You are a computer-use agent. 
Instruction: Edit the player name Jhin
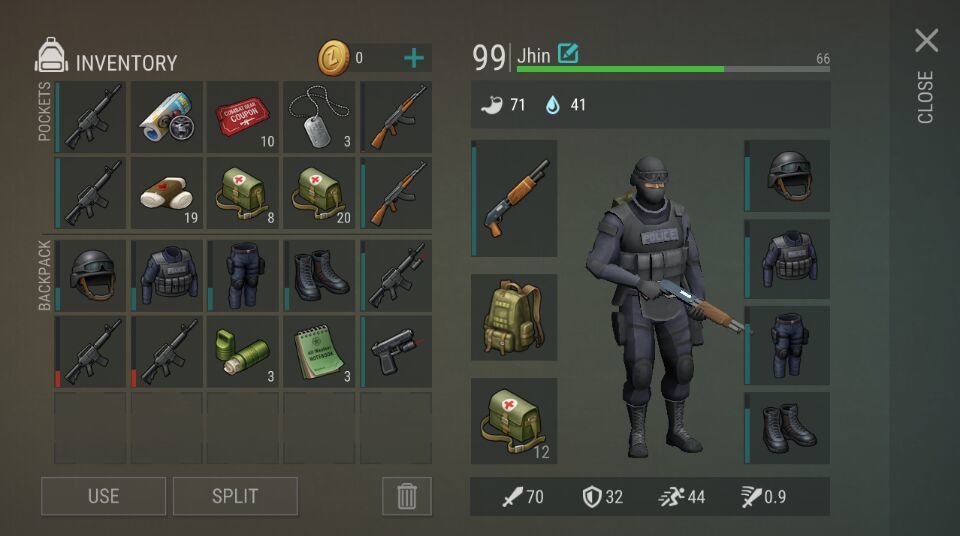[x=568, y=53]
